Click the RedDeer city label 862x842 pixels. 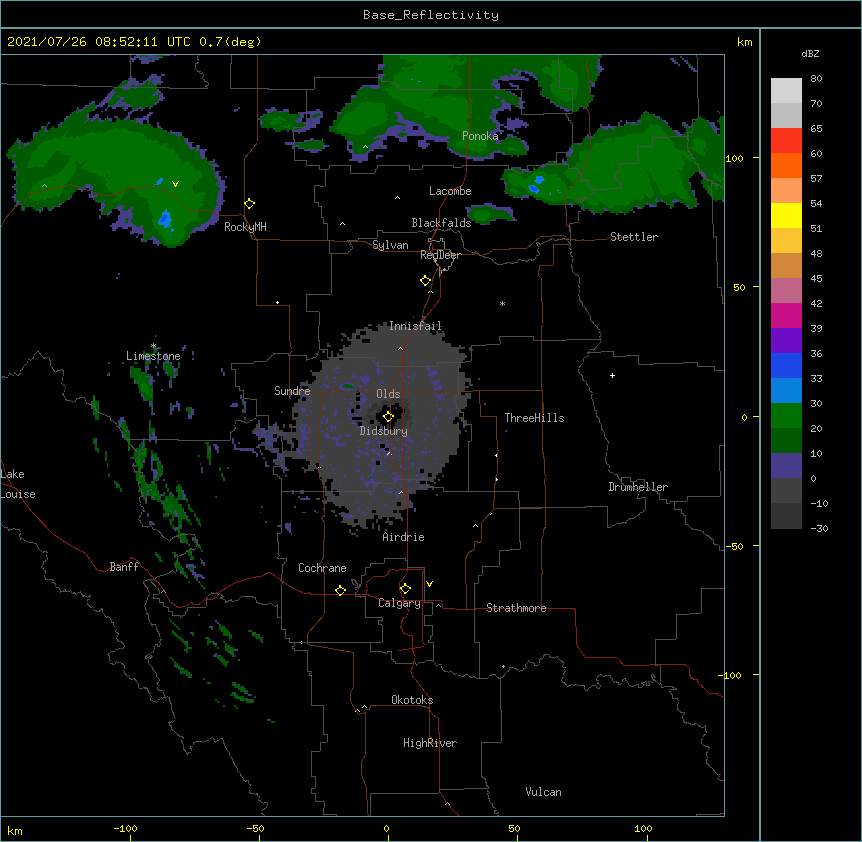click(440, 255)
